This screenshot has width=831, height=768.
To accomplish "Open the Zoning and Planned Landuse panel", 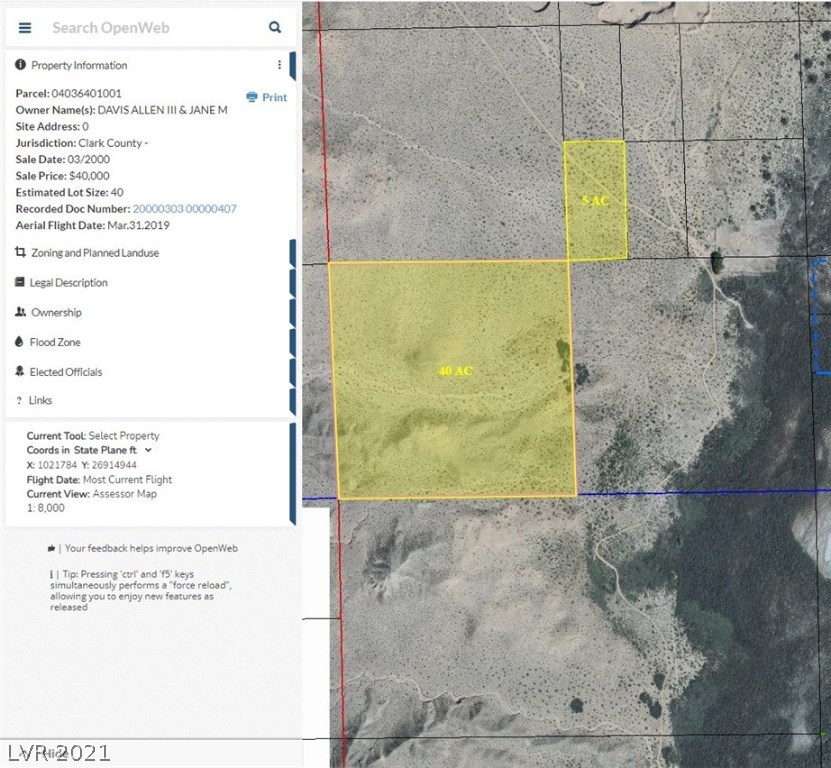I will tap(20, 253).
